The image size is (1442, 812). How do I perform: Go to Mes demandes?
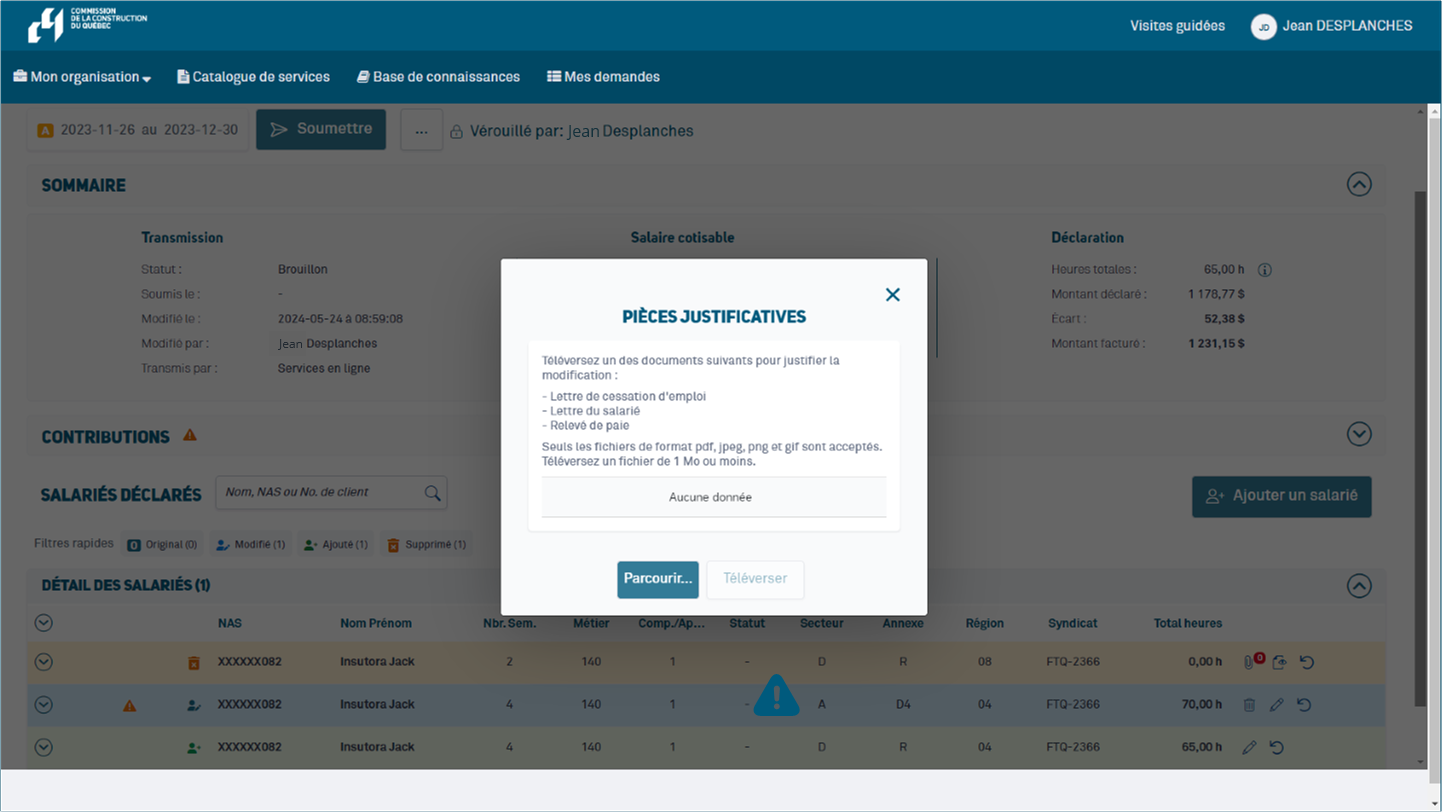click(603, 77)
